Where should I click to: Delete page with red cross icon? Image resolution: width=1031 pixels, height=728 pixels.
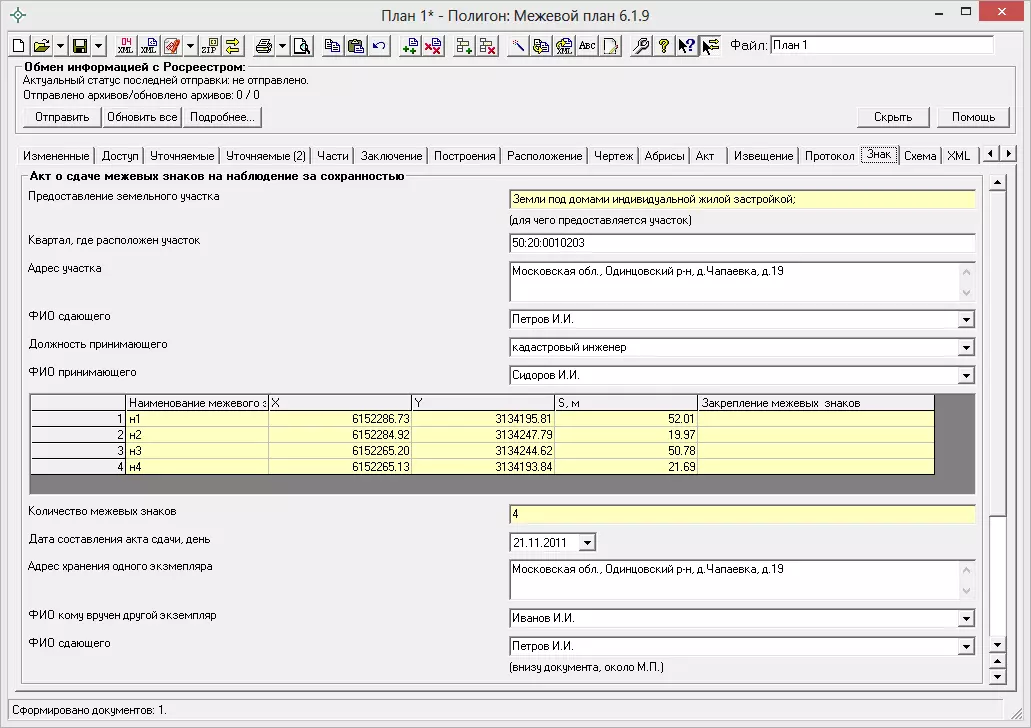[x=433, y=45]
